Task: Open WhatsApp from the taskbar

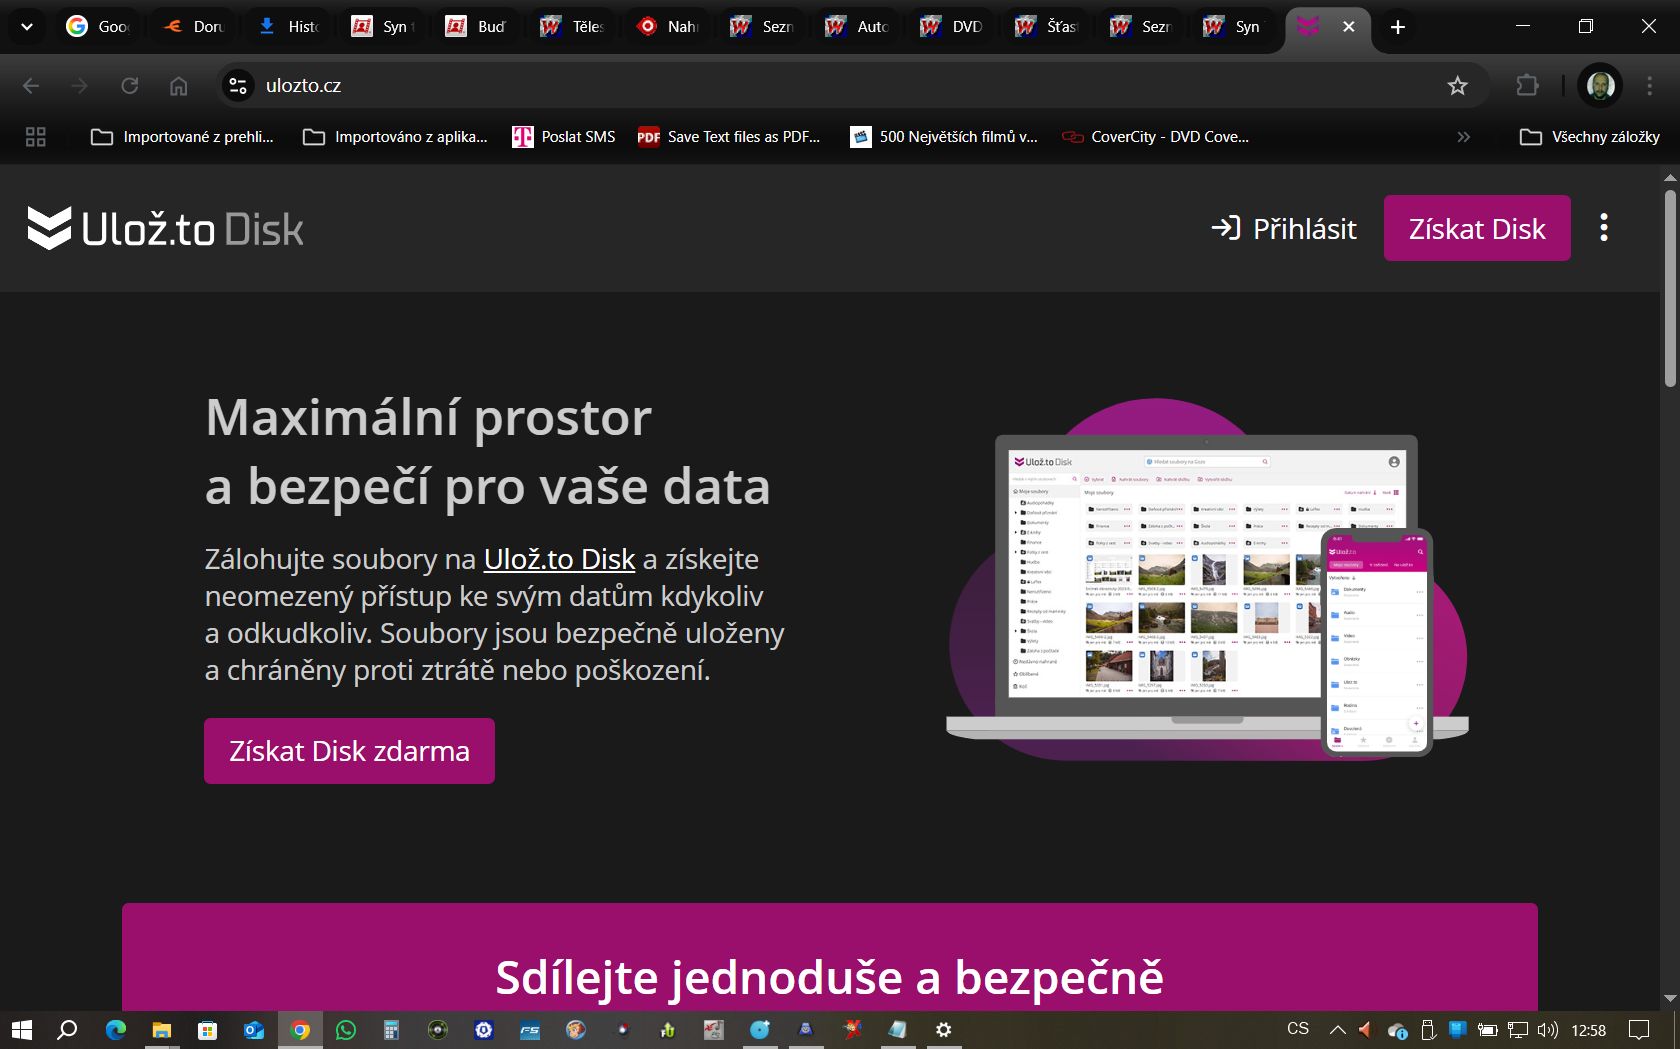Action: coord(346,1029)
